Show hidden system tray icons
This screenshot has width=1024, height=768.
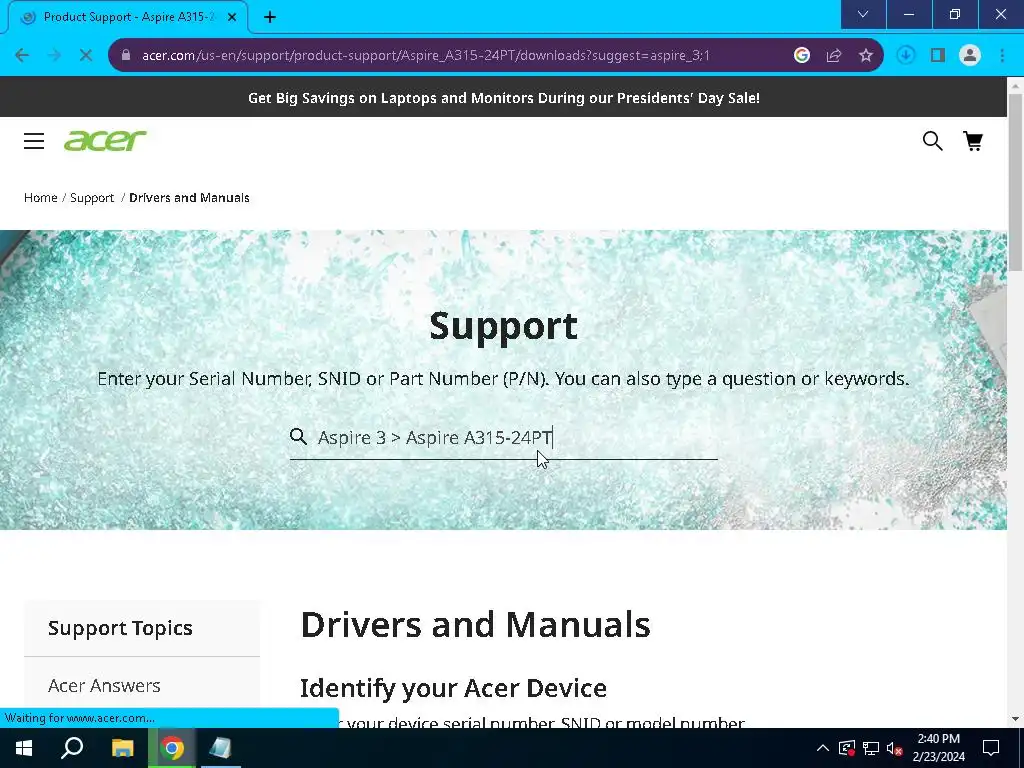823,748
